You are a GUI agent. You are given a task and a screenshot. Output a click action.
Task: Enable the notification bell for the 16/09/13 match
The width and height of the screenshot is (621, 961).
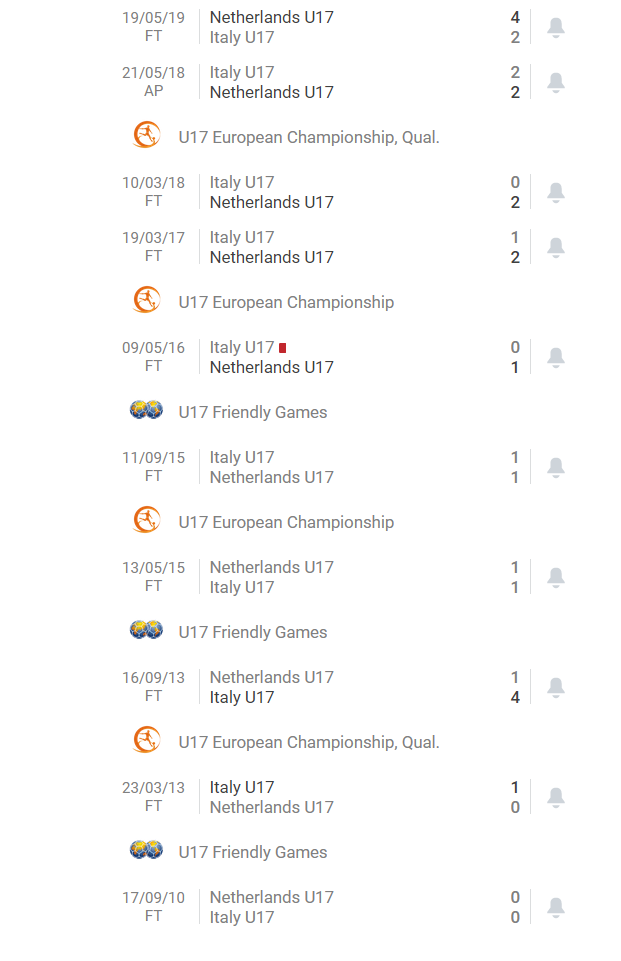pos(556,686)
